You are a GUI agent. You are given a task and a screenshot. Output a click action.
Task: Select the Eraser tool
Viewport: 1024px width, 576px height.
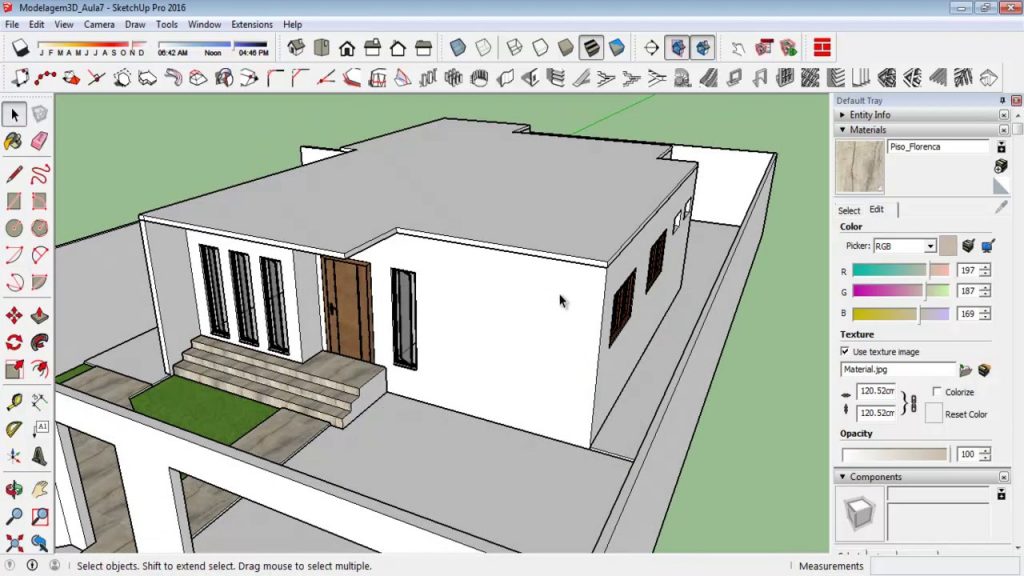click(40, 141)
